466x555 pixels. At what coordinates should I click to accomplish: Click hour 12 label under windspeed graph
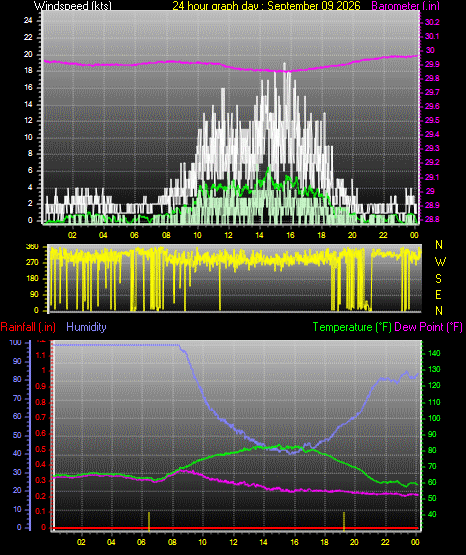tap(228, 235)
